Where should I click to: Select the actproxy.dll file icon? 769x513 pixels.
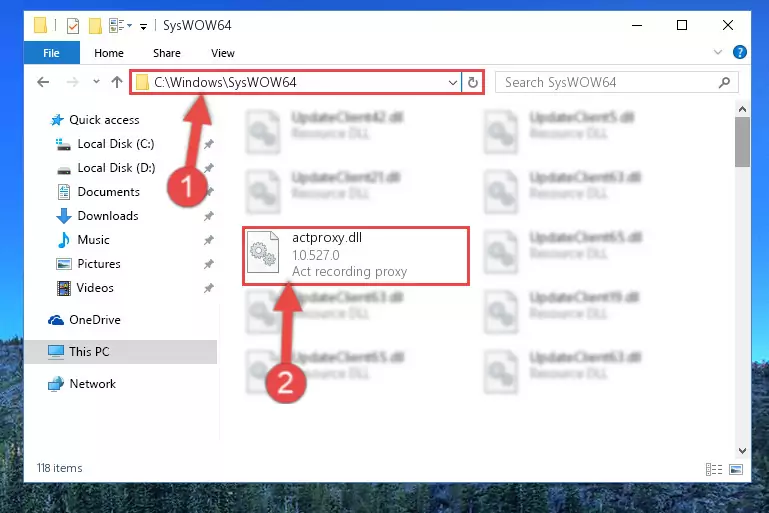pos(263,253)
